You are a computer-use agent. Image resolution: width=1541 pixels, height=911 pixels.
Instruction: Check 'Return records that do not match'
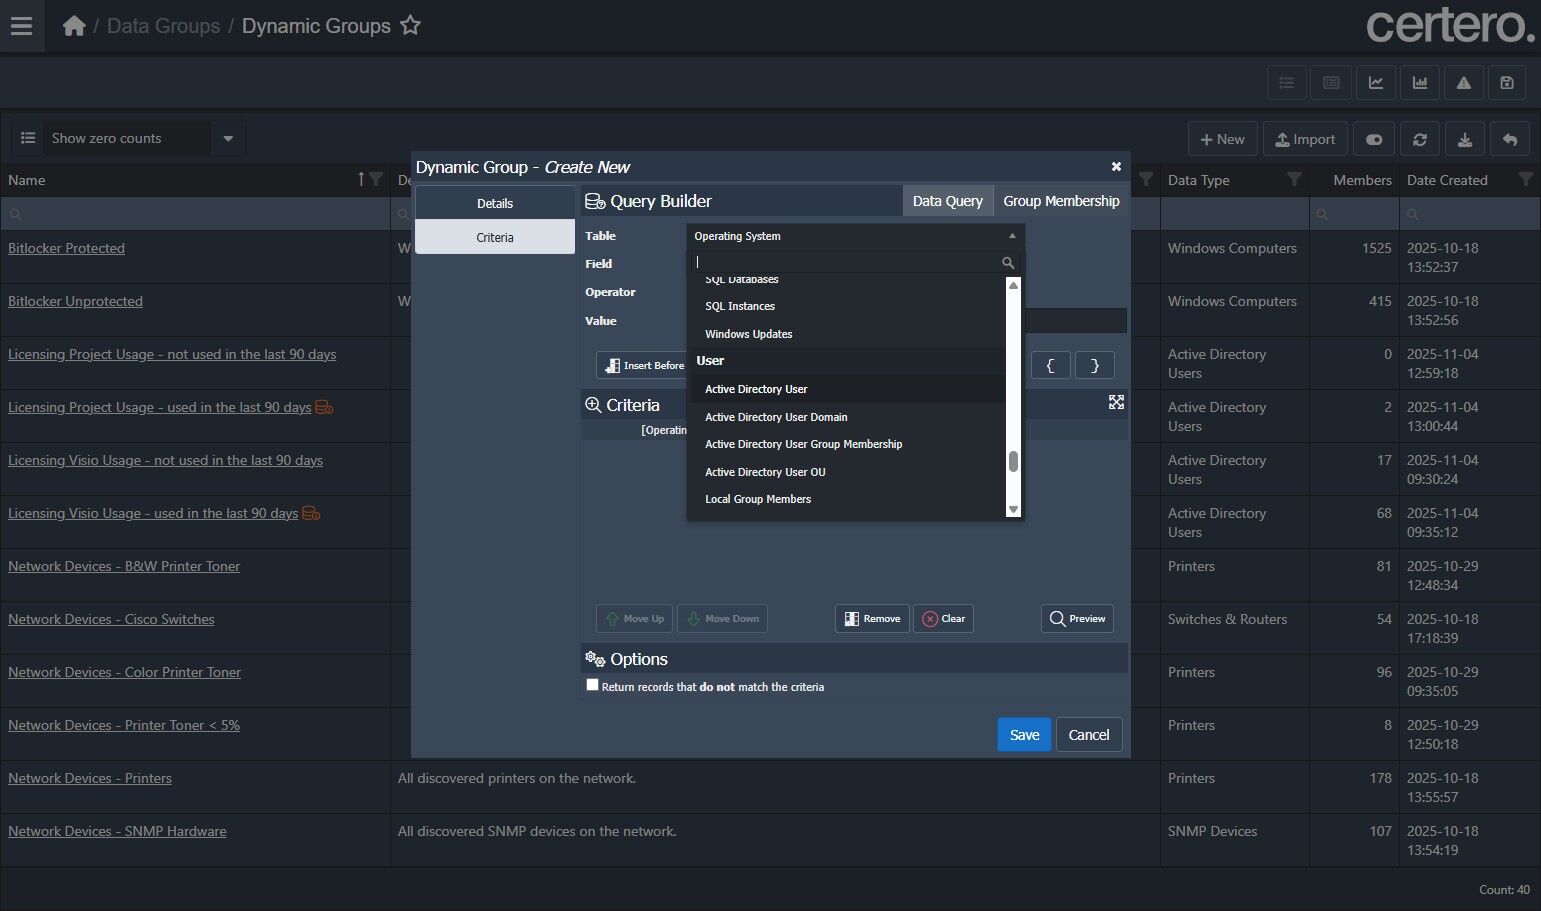click(592, 685)
